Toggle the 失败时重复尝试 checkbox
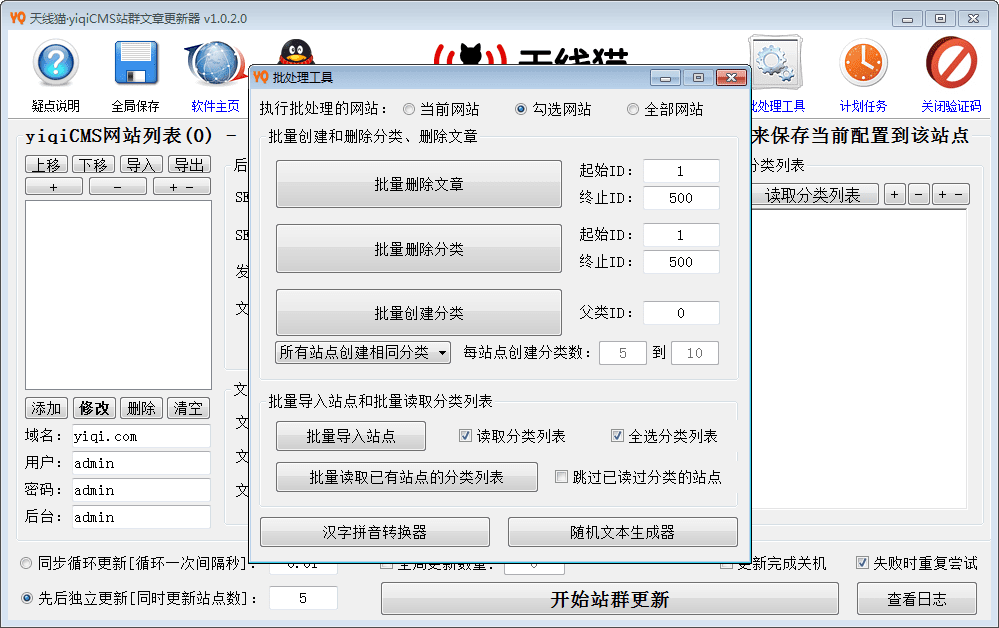 point(862,563)
